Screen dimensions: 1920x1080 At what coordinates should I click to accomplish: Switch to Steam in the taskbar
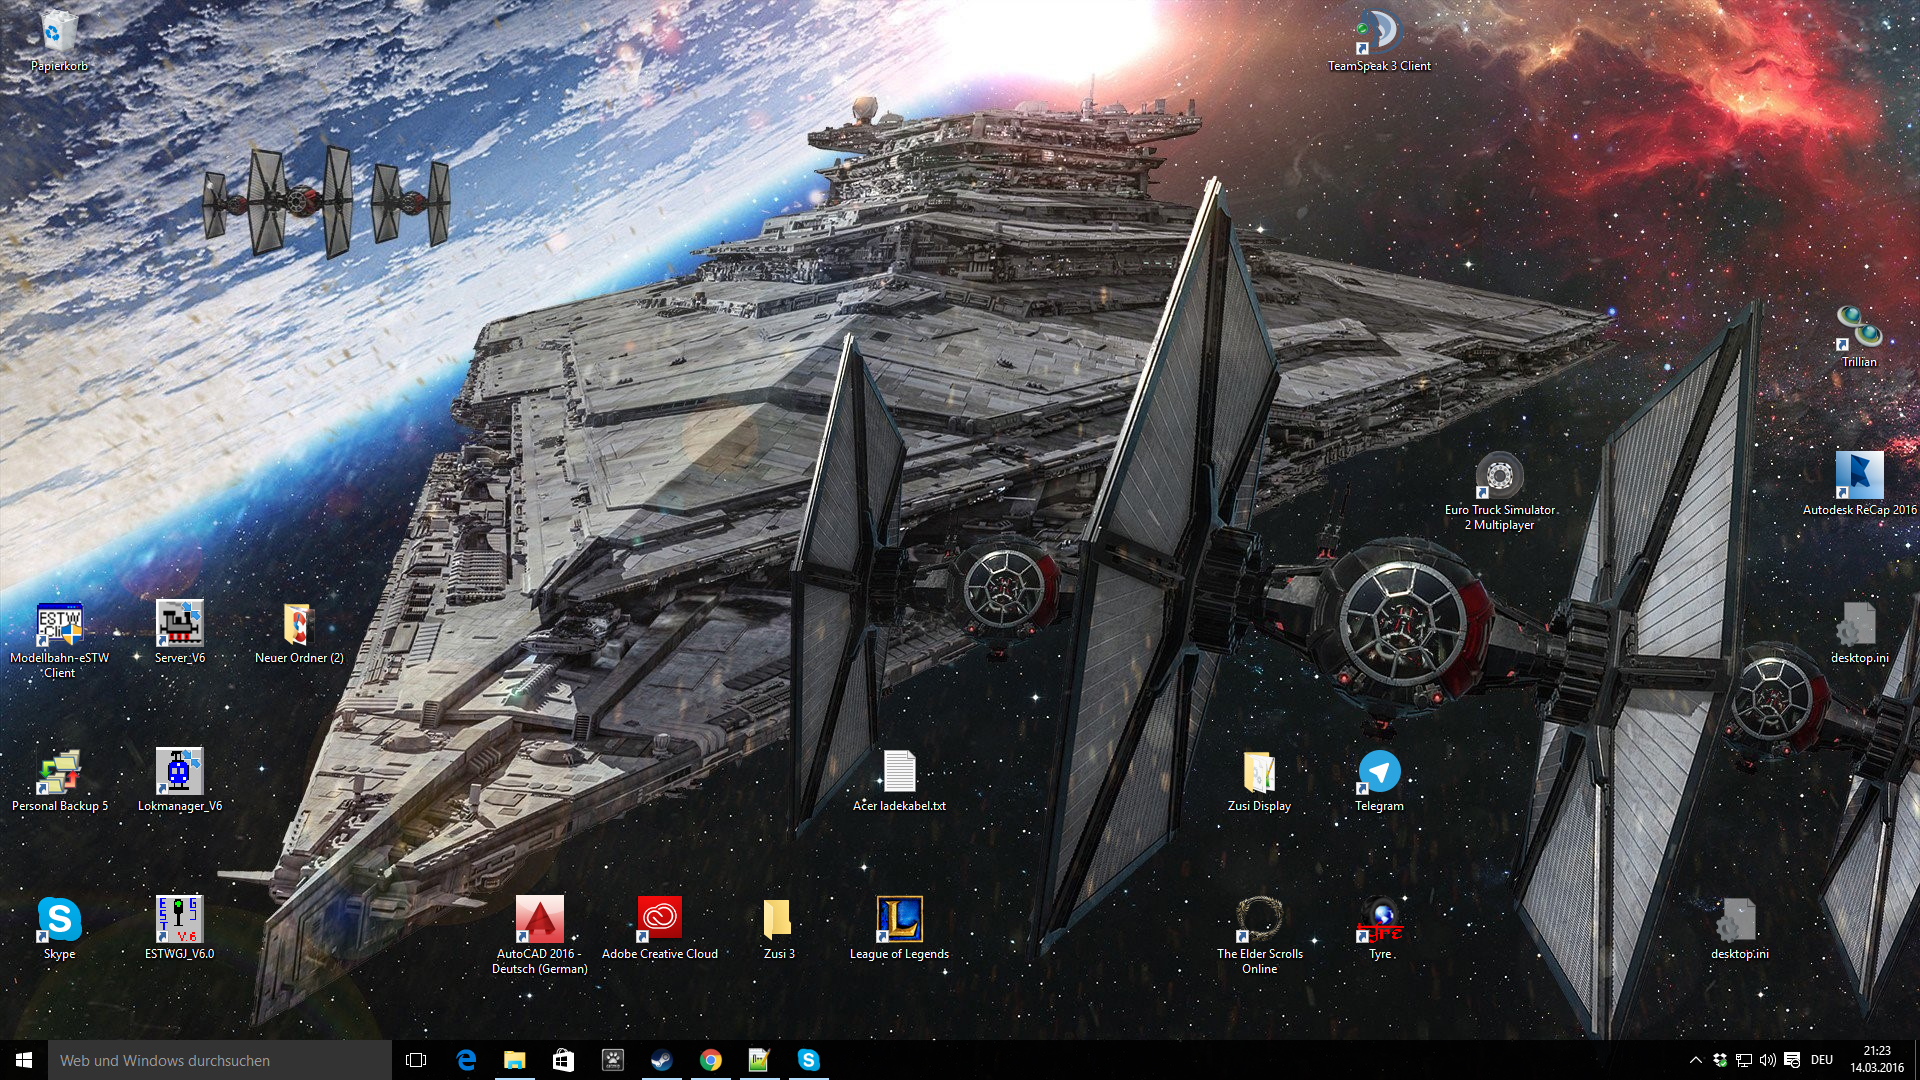pos(661,1060)
